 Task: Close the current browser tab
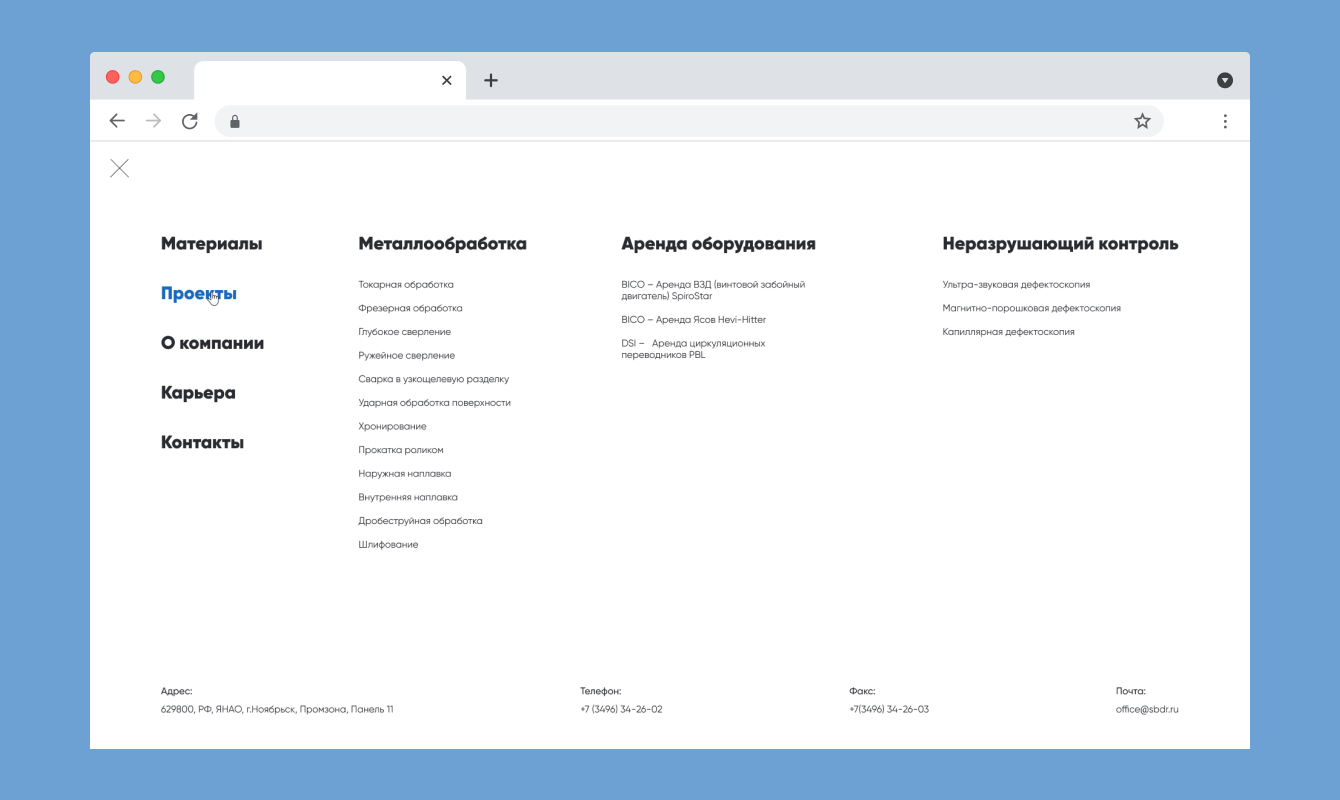(447, 80)
